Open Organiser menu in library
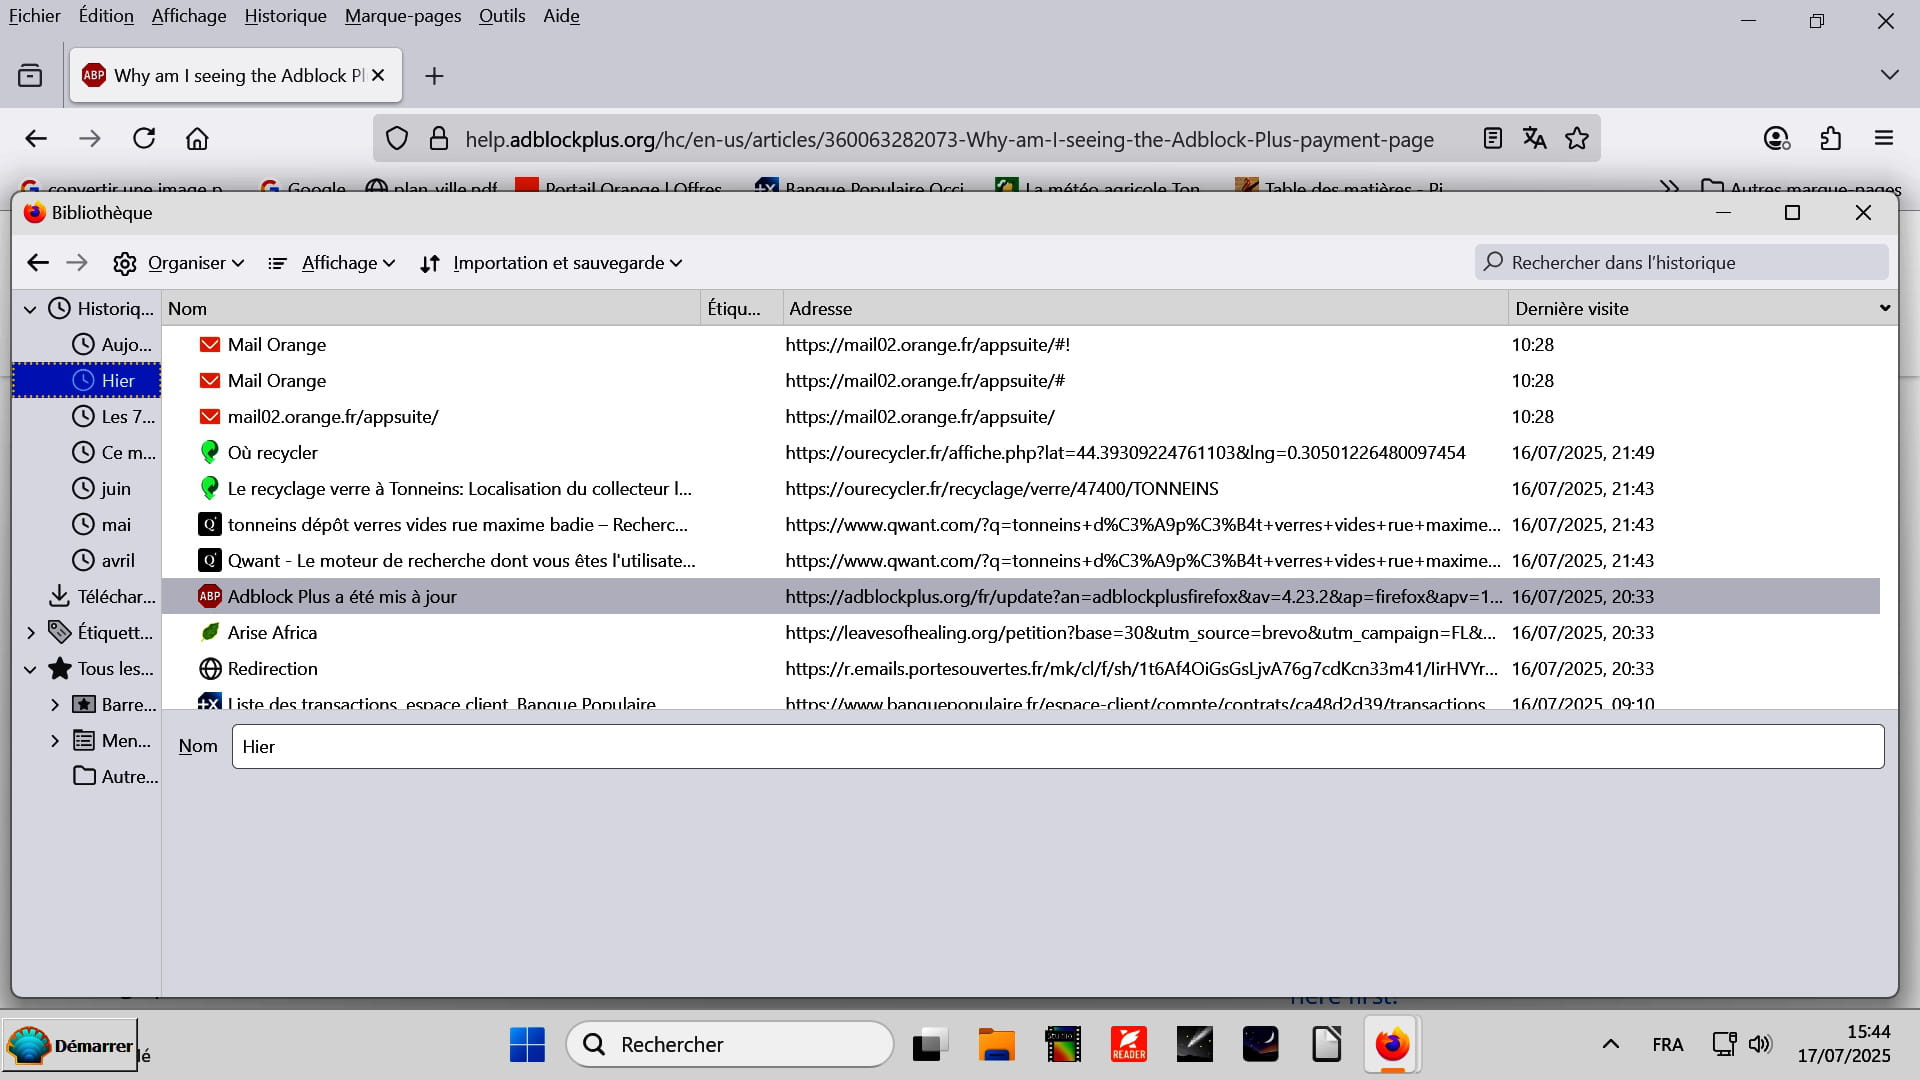 click(179, 263)
